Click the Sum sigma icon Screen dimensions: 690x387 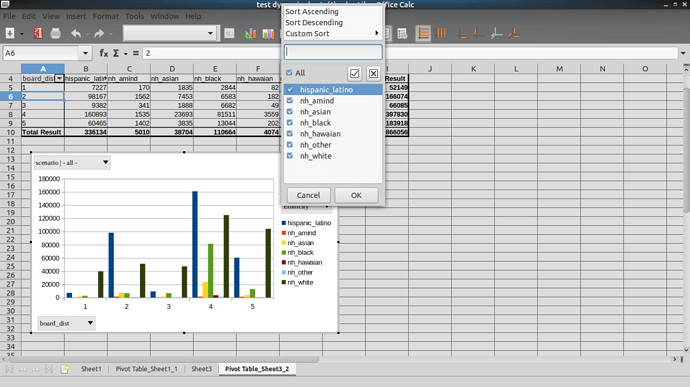tap(116, 53)
